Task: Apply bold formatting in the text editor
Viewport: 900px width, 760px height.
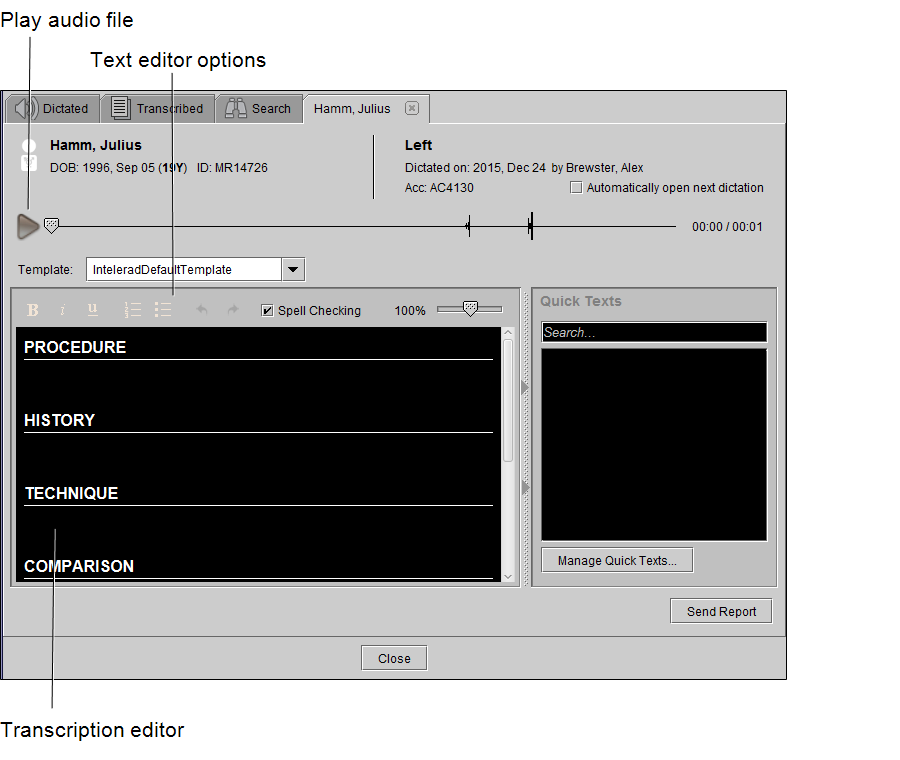Action: pyautogui.click(x=32, y=310)
